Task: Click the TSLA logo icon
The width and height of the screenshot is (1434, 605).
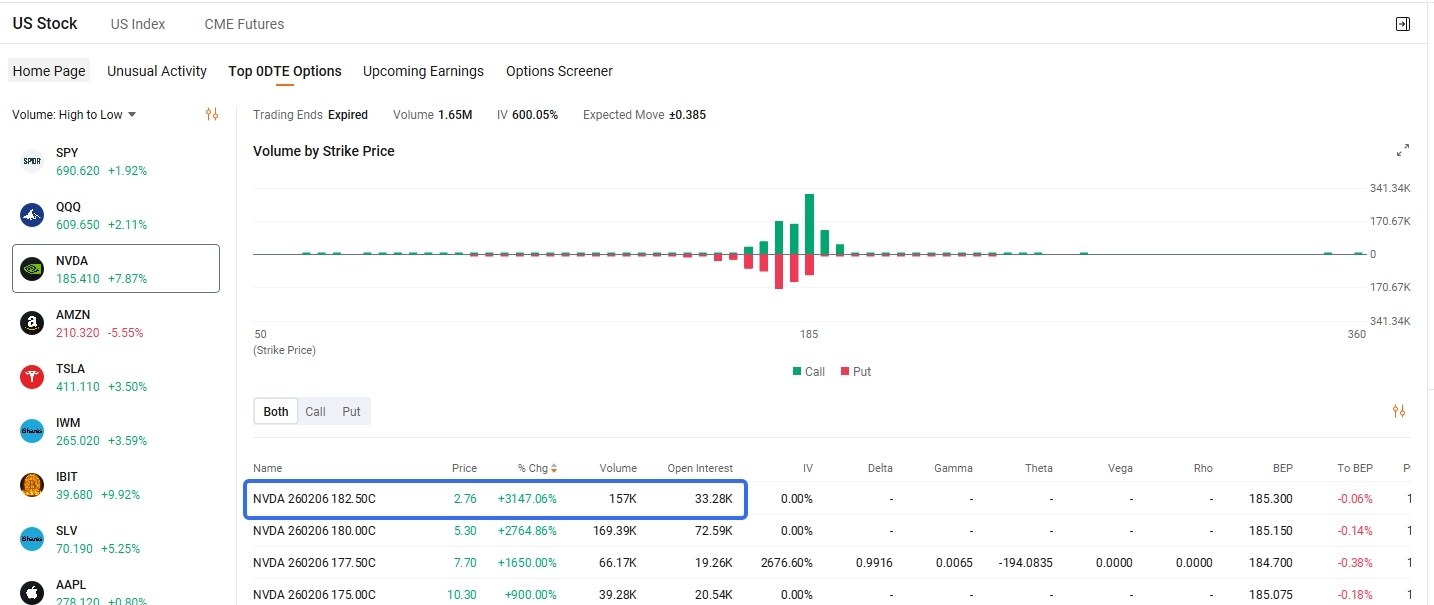Action: tap(32, 377)
